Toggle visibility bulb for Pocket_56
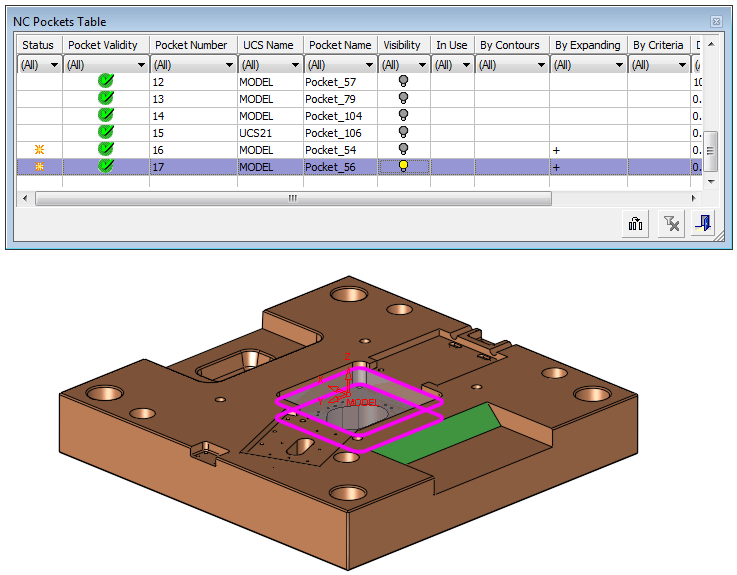 [403, 167]
